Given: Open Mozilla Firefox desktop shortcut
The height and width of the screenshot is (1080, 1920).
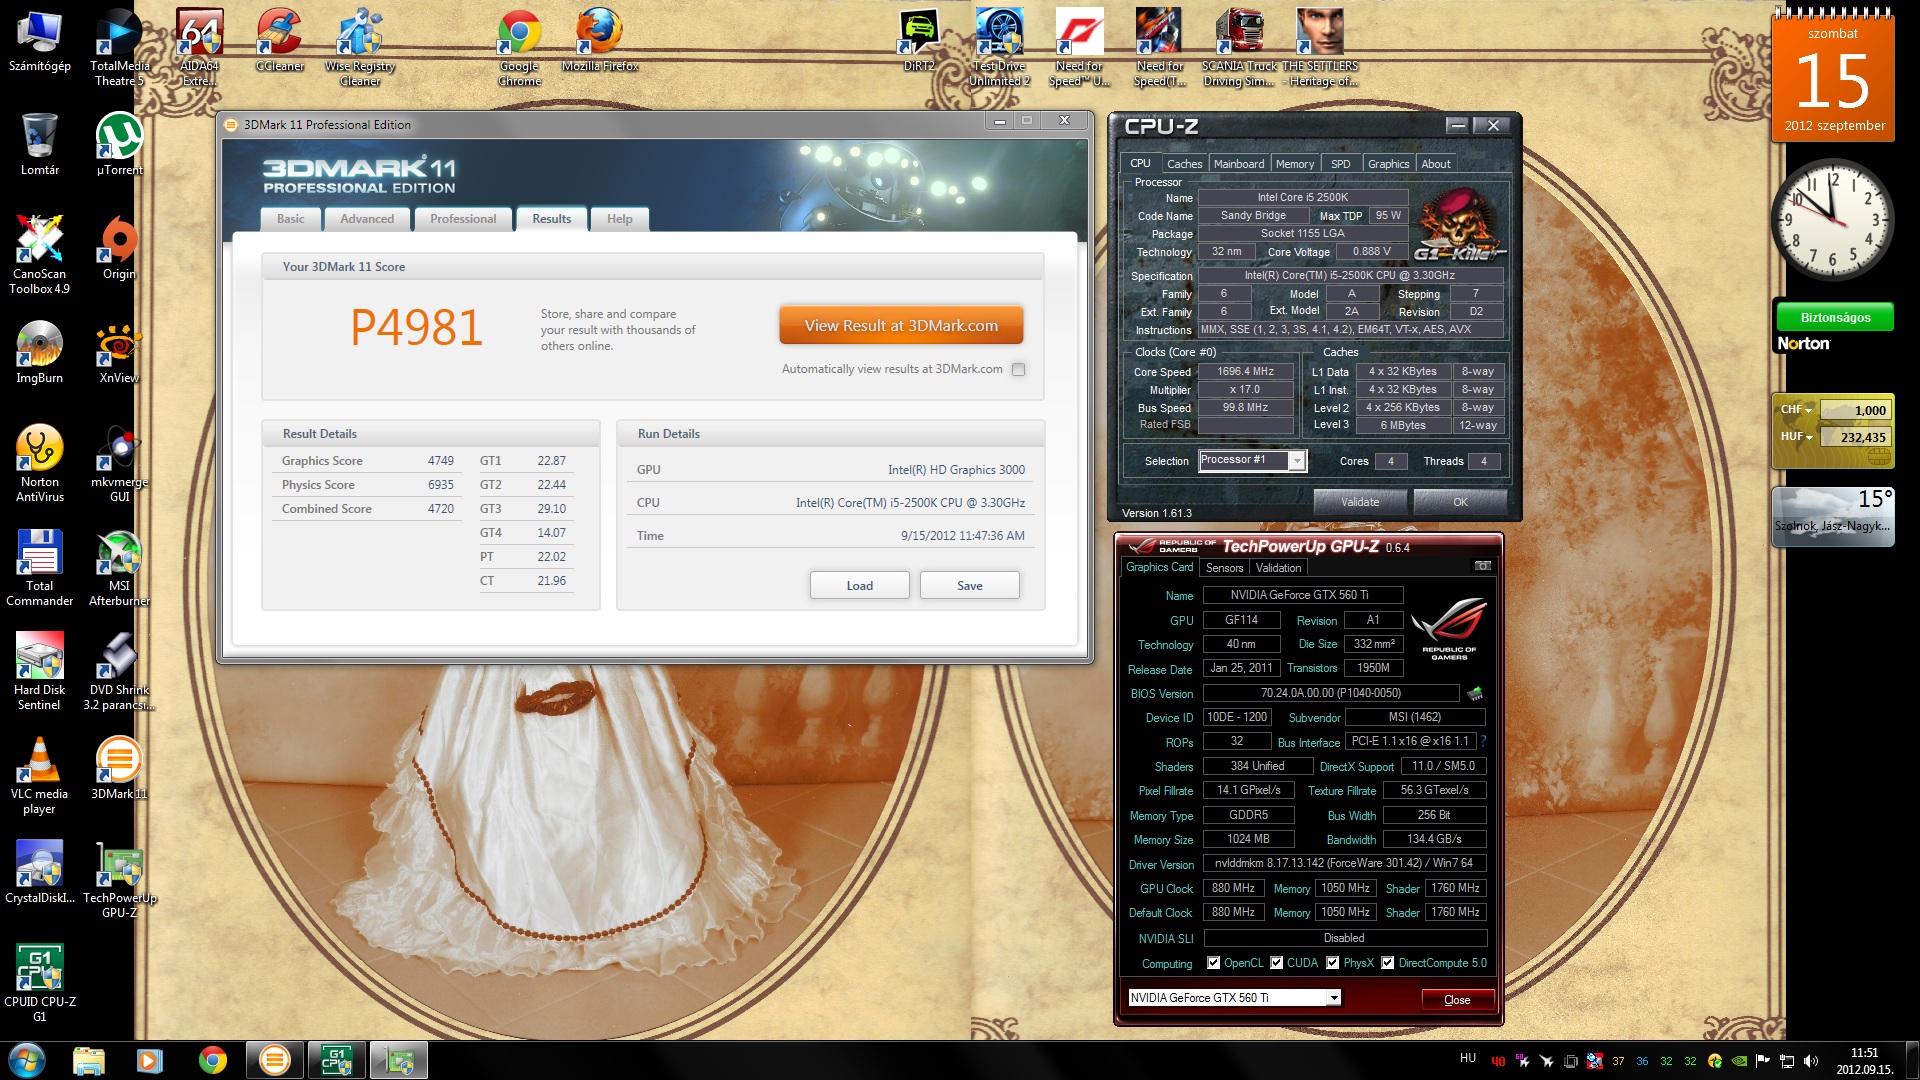Looking at the screenshot, I should [600, 42].
